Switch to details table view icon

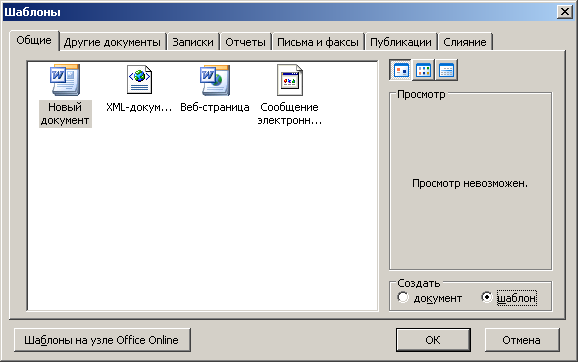coord(446,70)
